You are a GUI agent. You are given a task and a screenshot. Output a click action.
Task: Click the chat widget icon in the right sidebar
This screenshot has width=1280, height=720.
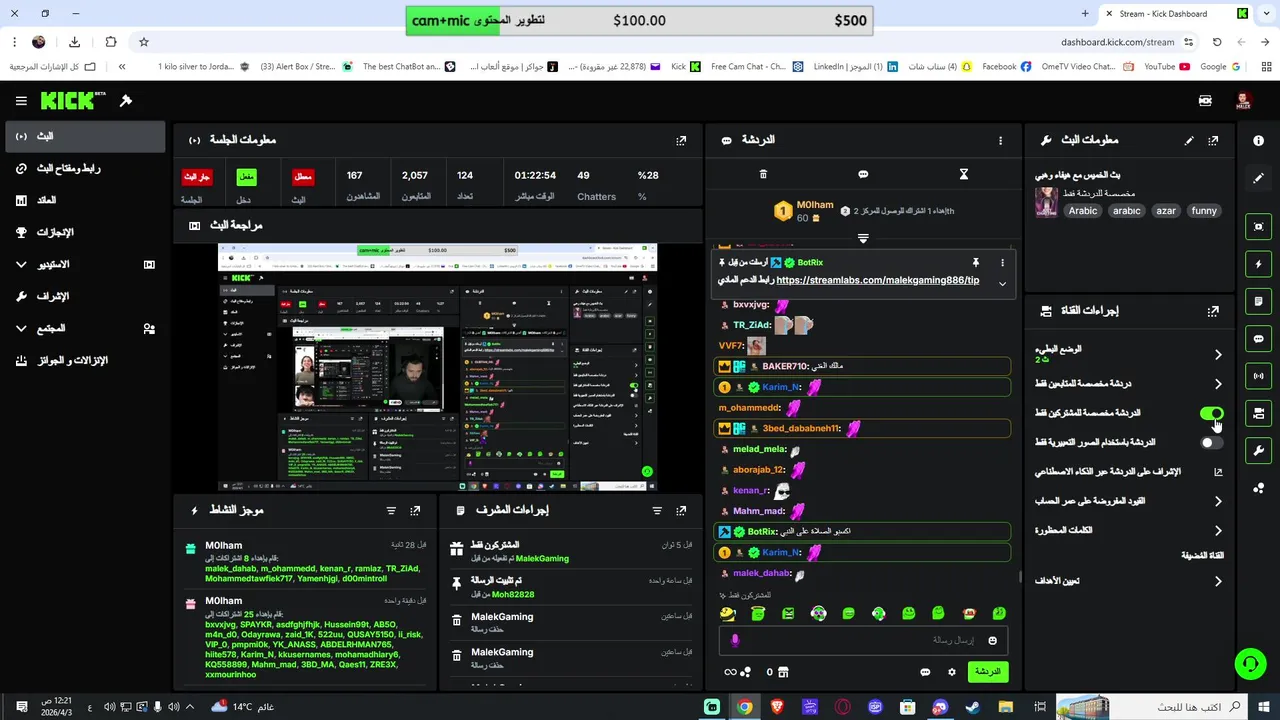1258,339
